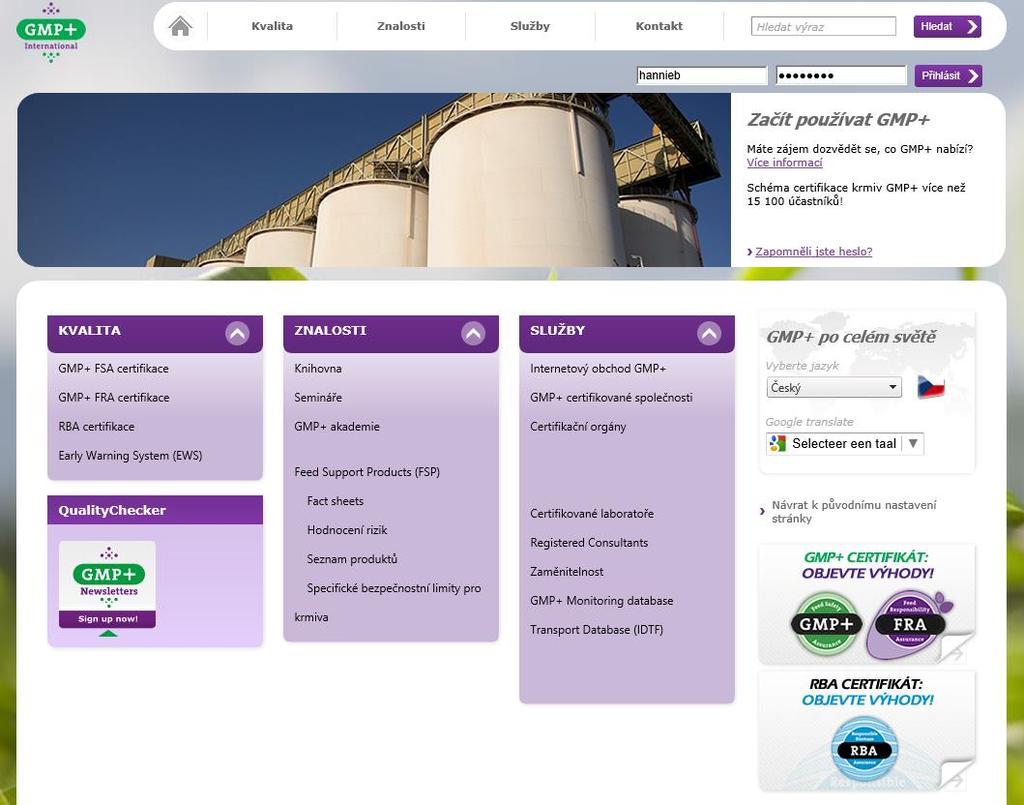1024x805 pixels.
Task: Collapse the Služby panel with its chevron
Action: coord(709,334)
